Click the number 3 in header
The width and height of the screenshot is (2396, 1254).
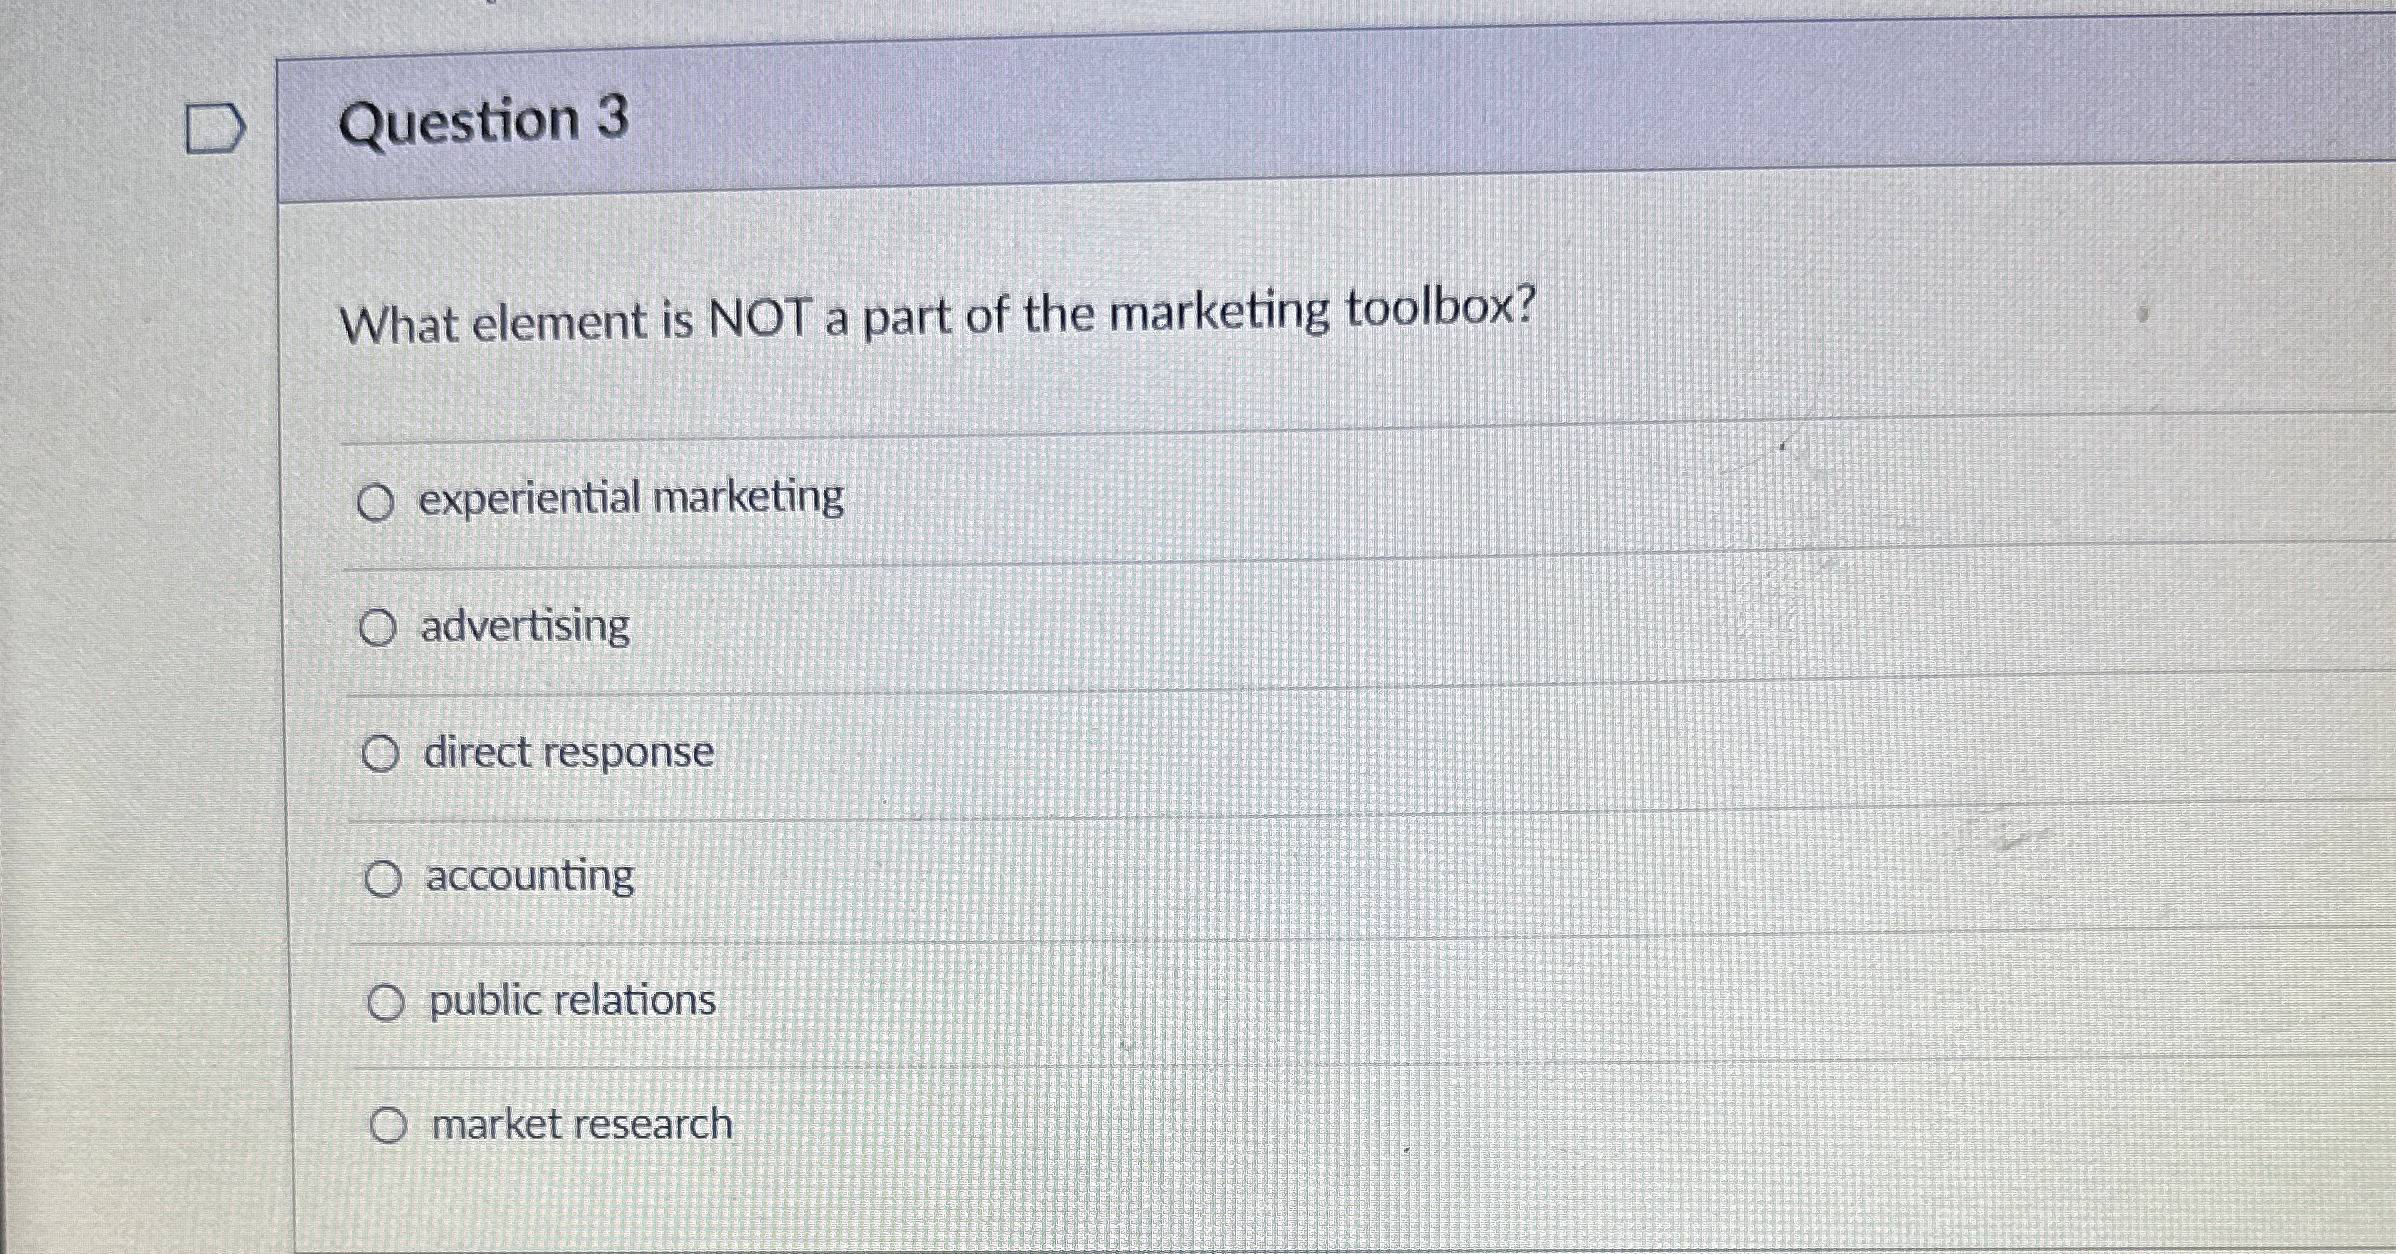tap(612, 117)
